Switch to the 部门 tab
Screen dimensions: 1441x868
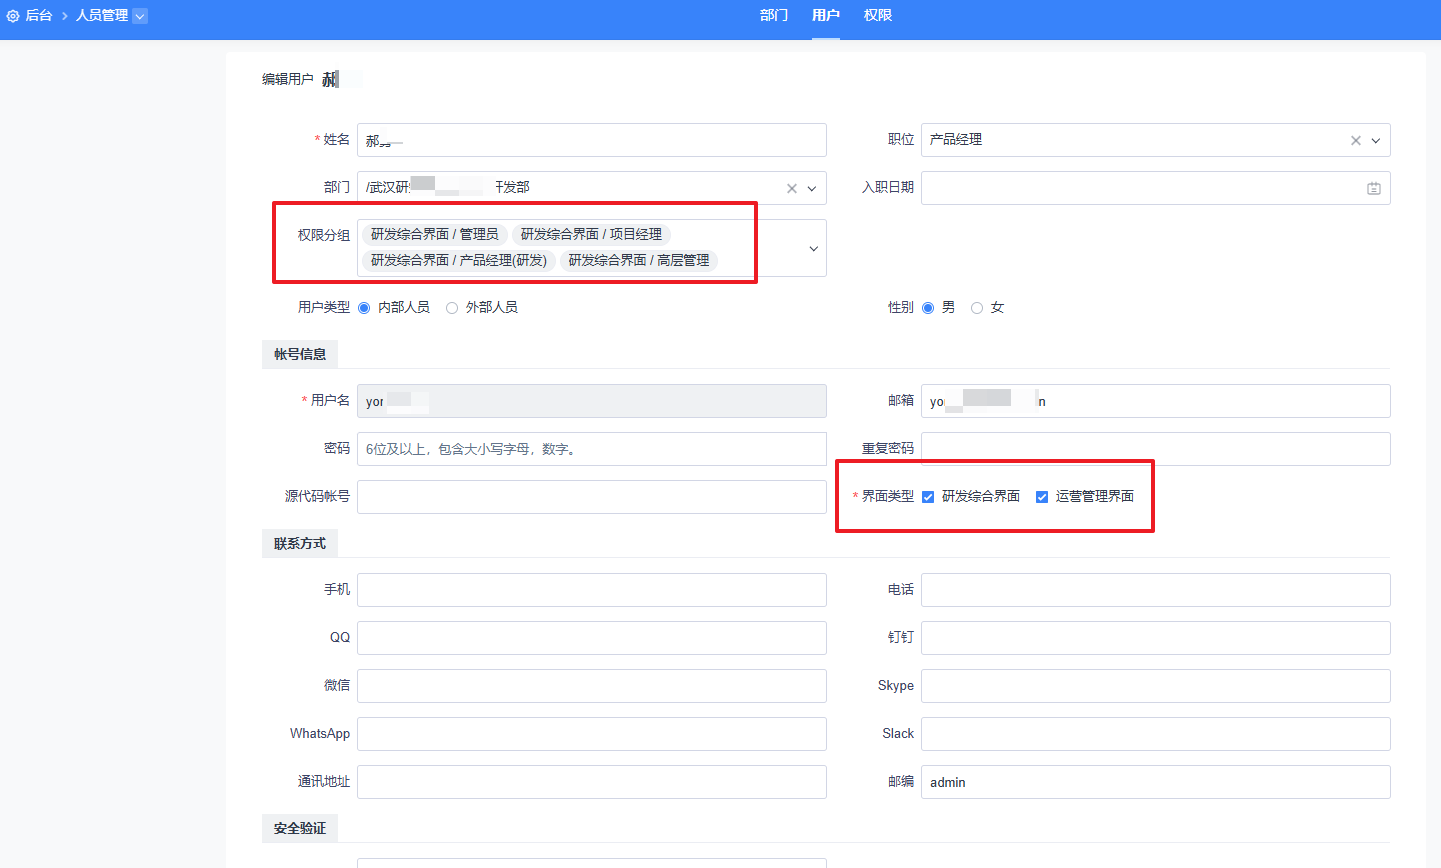[774, 16]
